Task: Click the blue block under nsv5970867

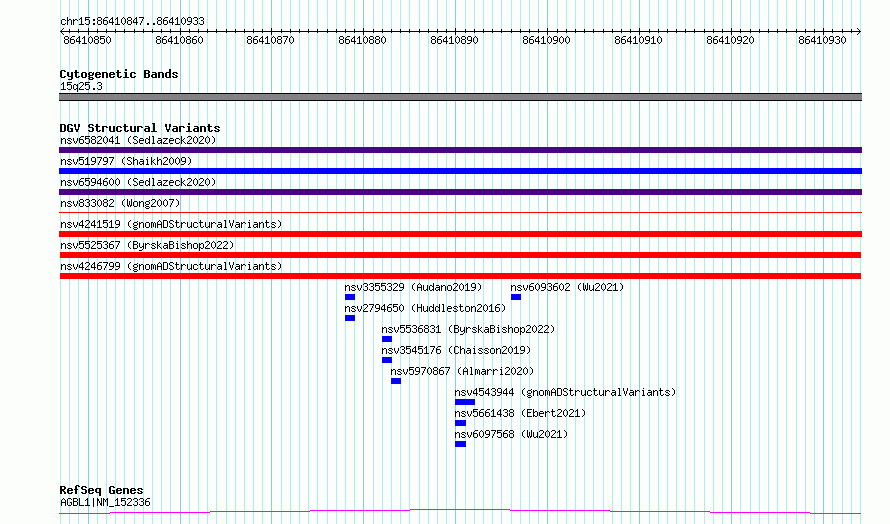Action: point(396,381)
